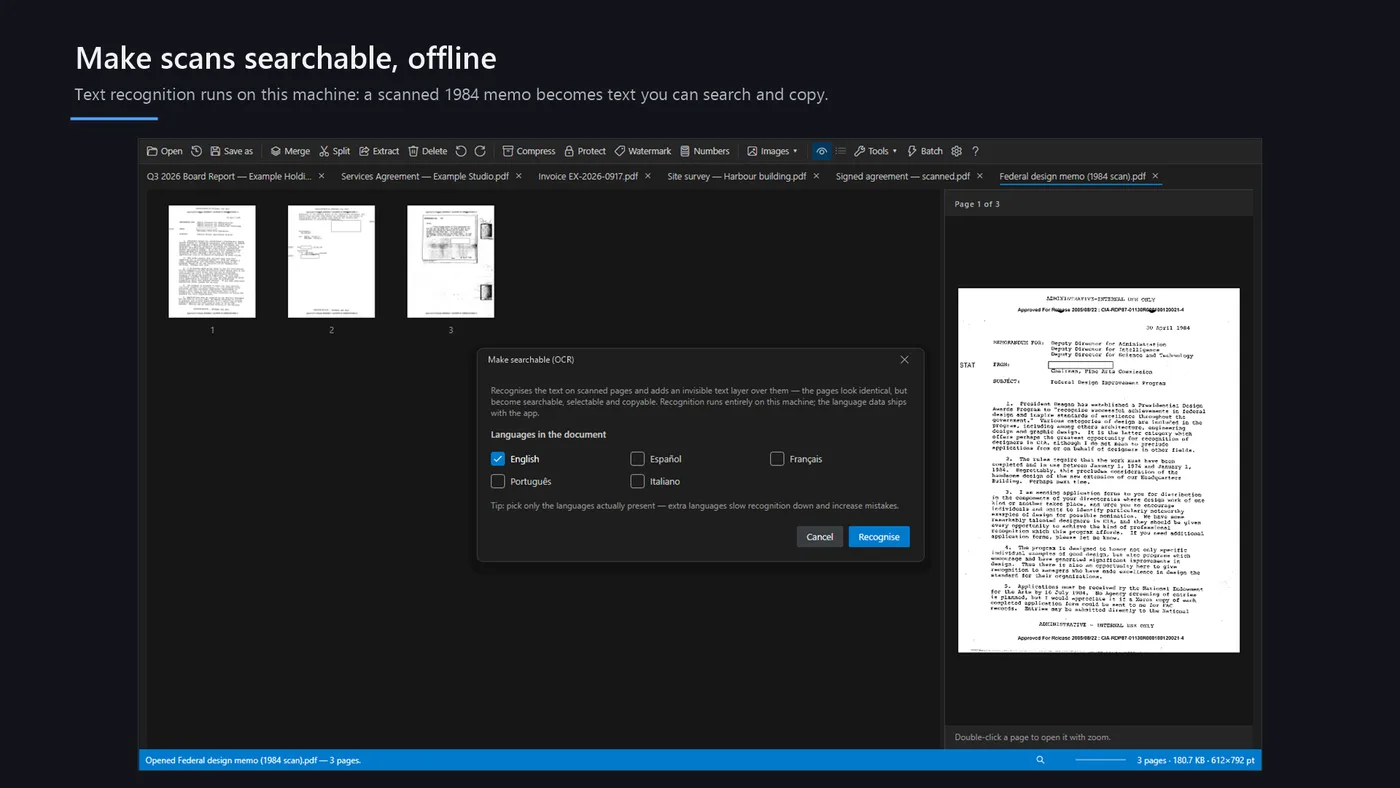Select the Split tool with scissors
This screenshot has width=1400, height=788.
pos(334,151)
